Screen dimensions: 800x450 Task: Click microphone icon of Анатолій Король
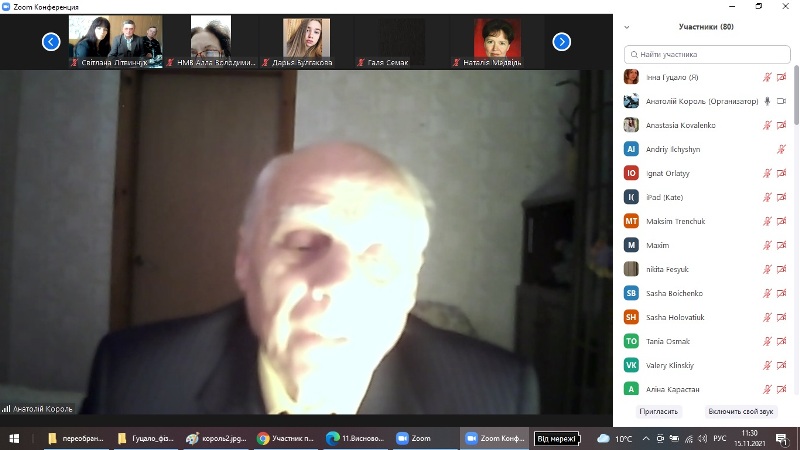(x=767, y=102)
